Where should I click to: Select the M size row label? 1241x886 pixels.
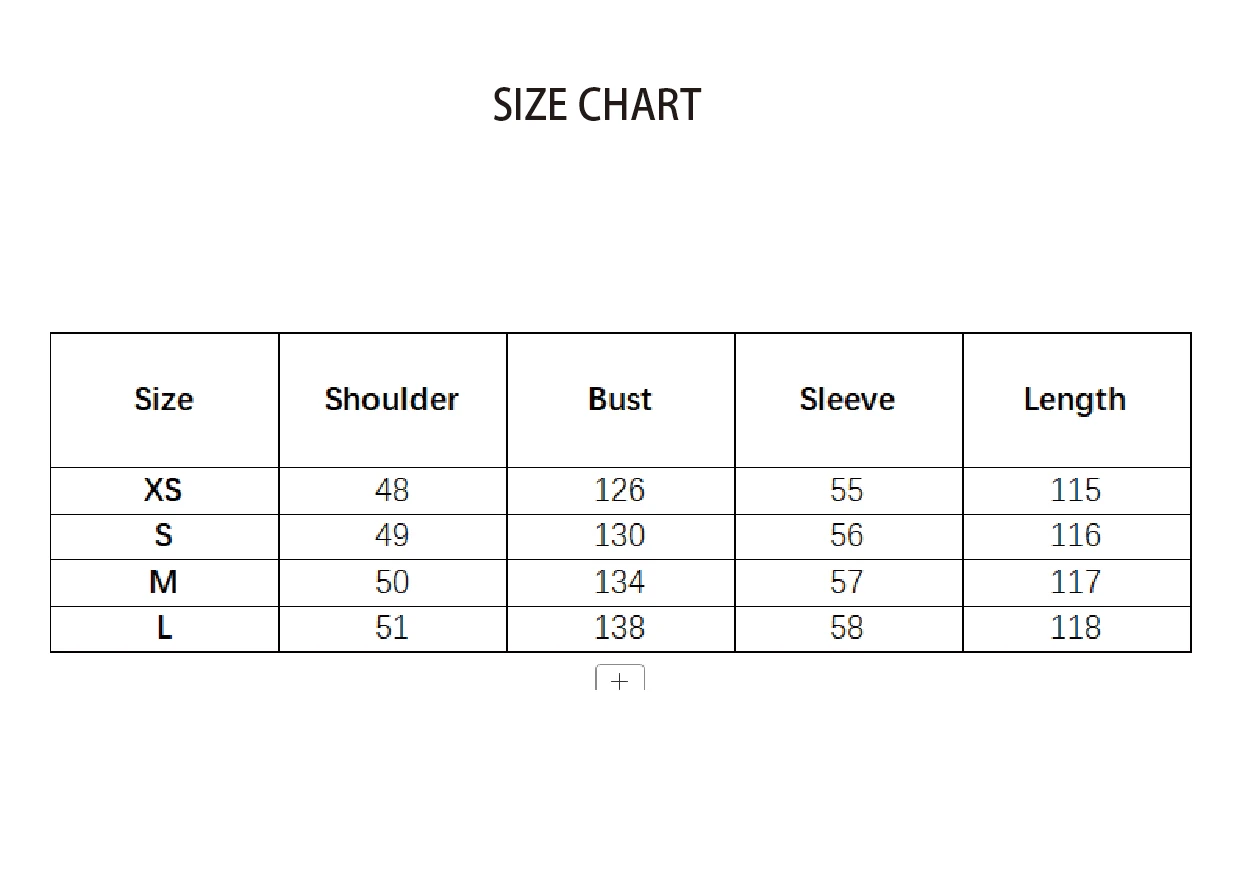coord(164,582)
